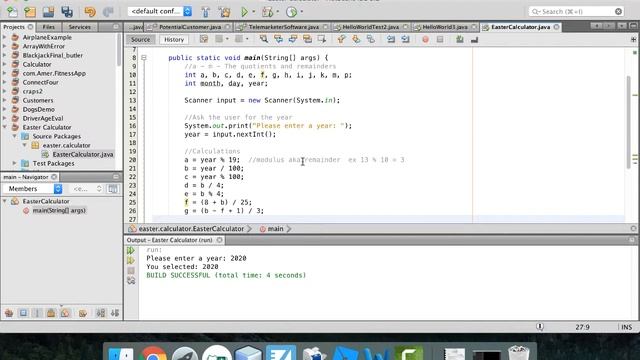The image size is (640, 360).
Task: Click the Shift Line Left icon
Action: [x=391, y=39]
